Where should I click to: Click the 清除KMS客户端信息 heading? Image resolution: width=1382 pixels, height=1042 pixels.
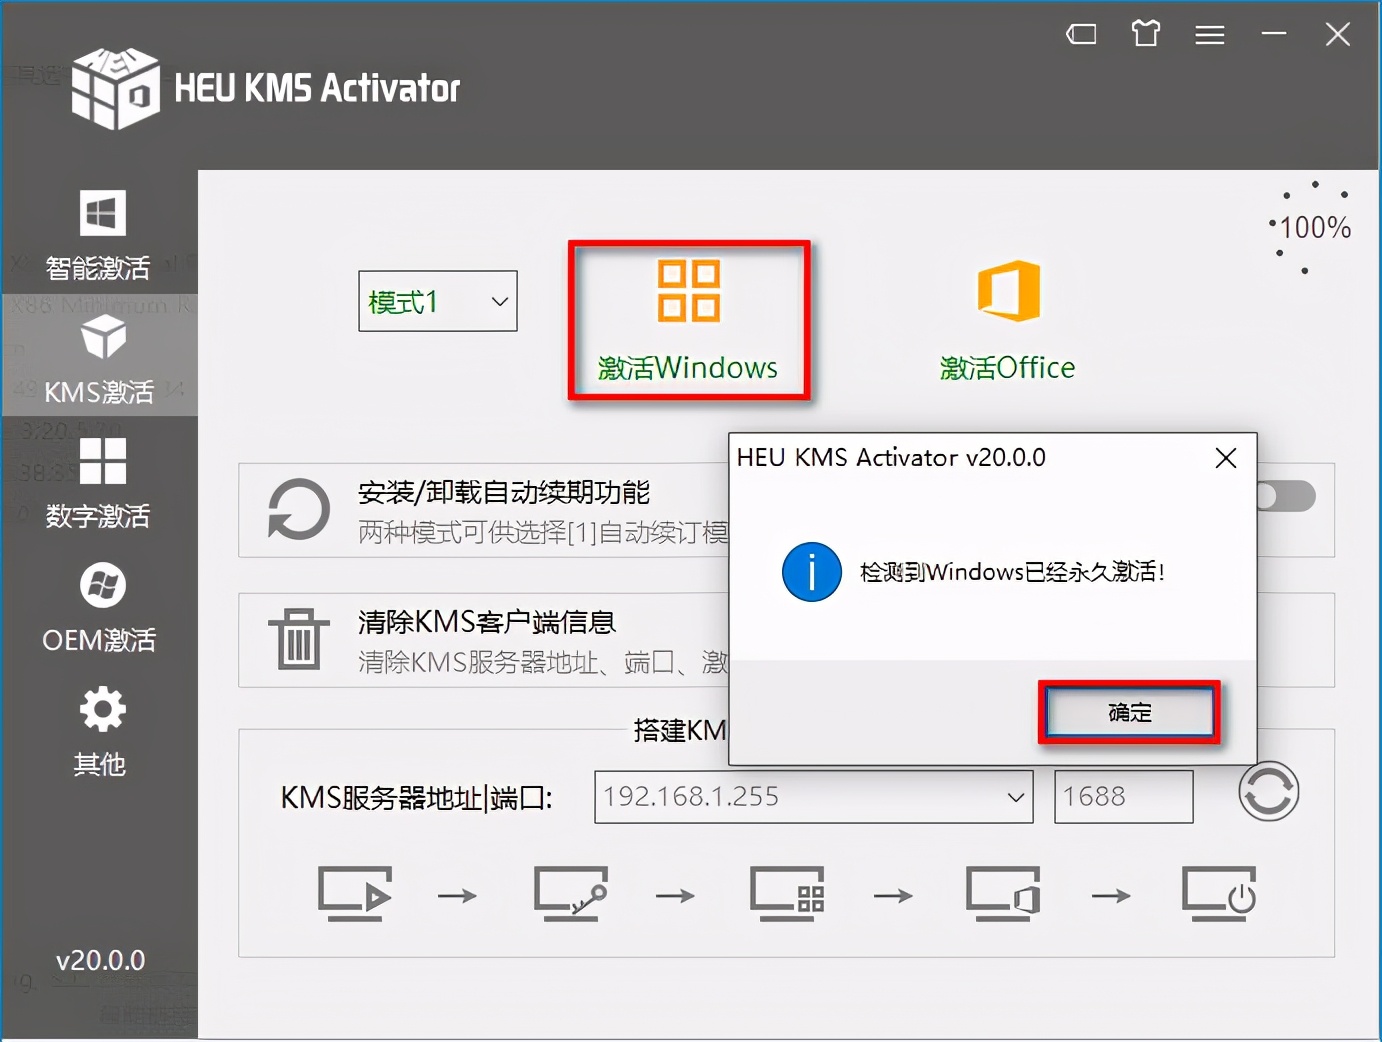[487, 622]
